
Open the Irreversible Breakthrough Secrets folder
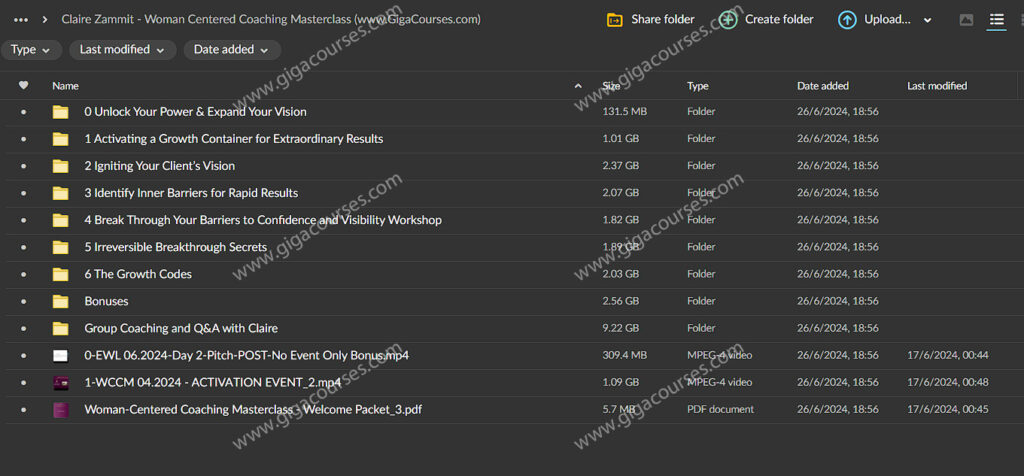pos(175,247)
